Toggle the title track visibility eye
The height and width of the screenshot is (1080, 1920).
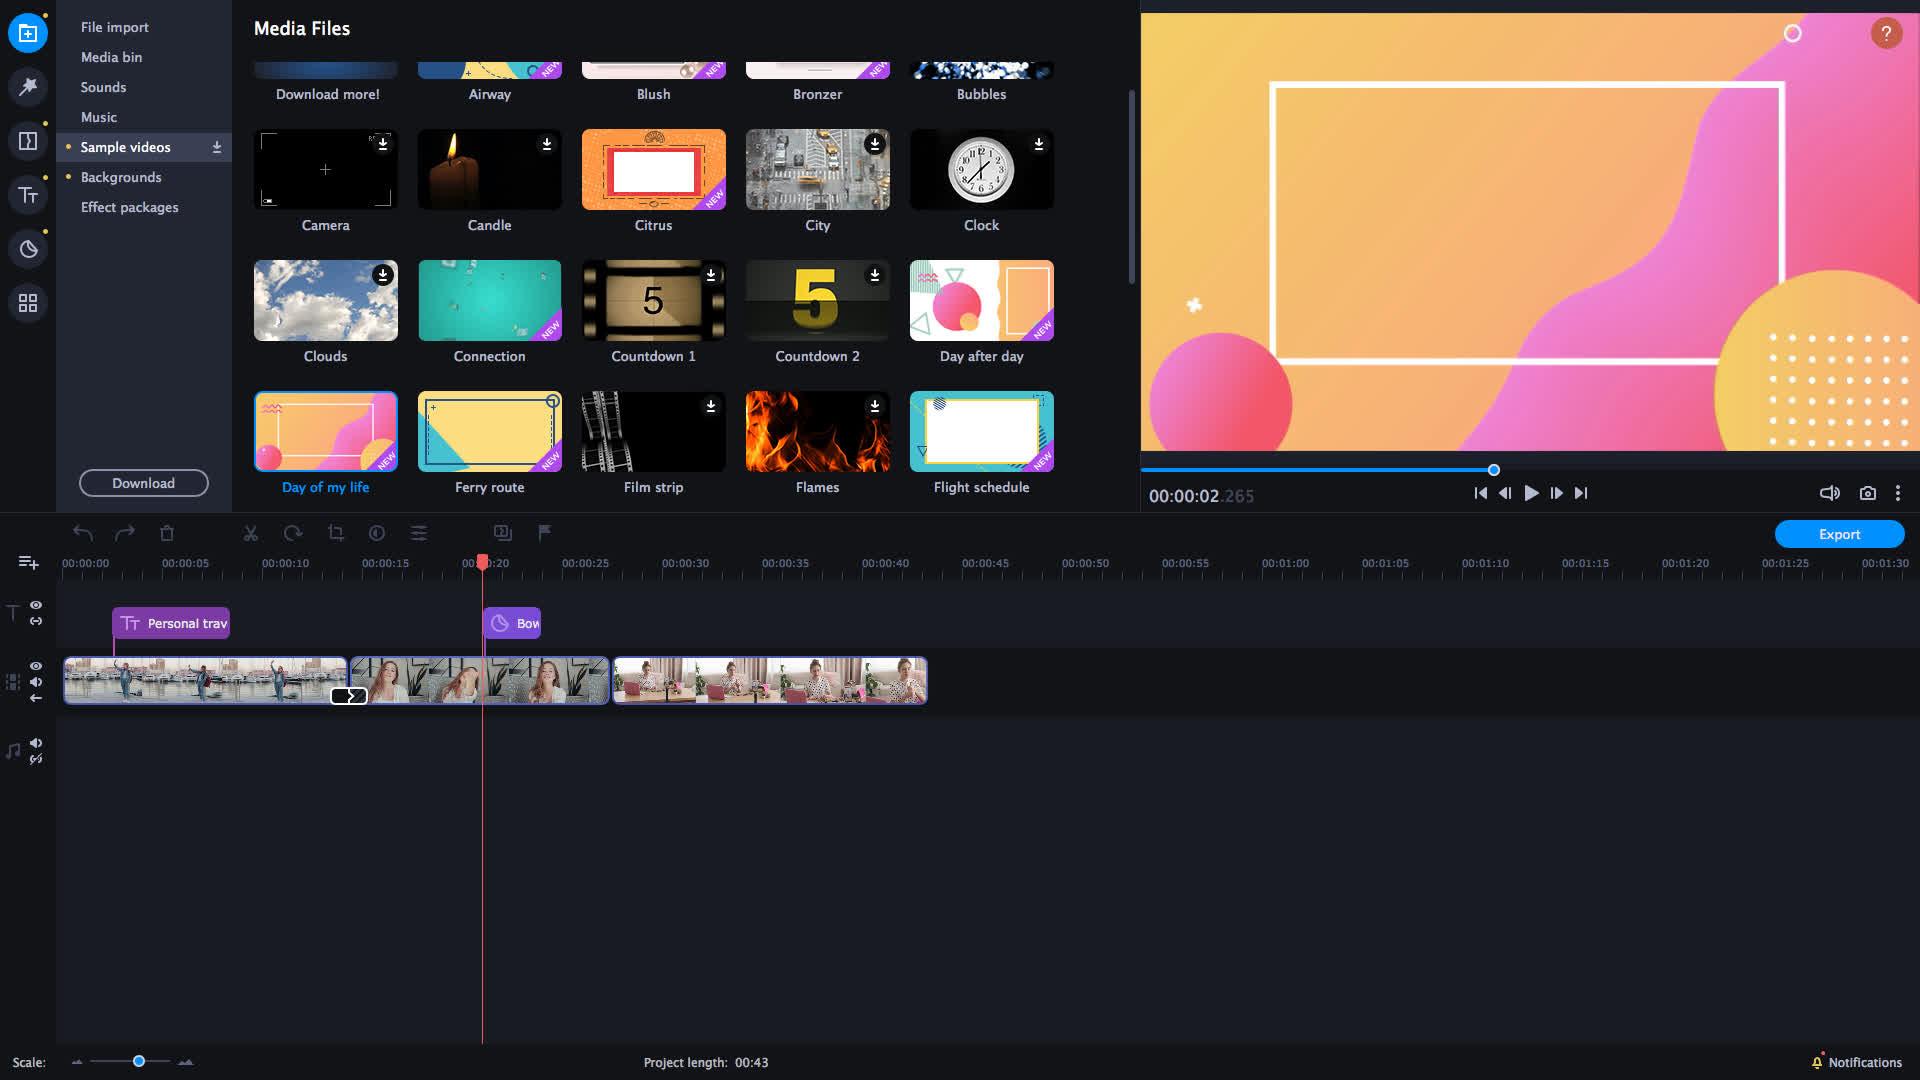(x=36, y=604)
